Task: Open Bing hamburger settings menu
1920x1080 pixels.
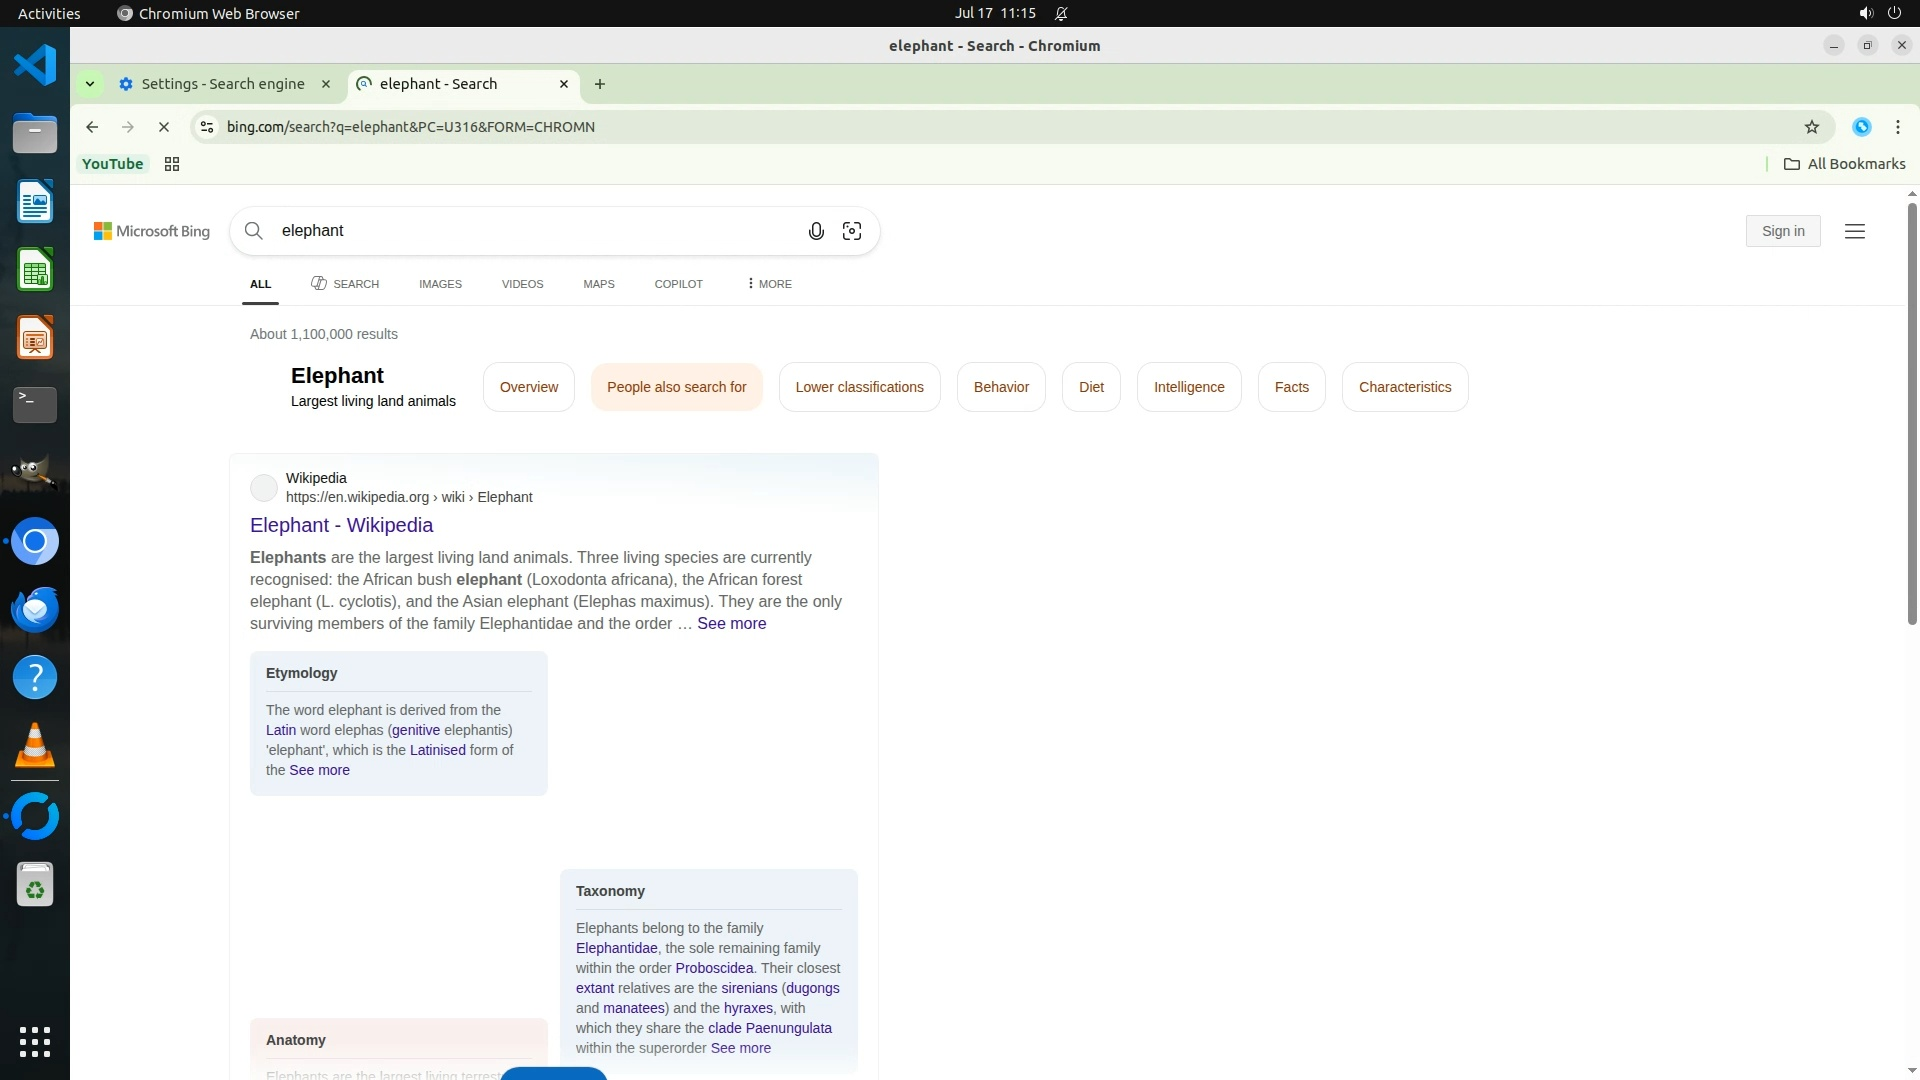Action: click(x=1854, y=232)
